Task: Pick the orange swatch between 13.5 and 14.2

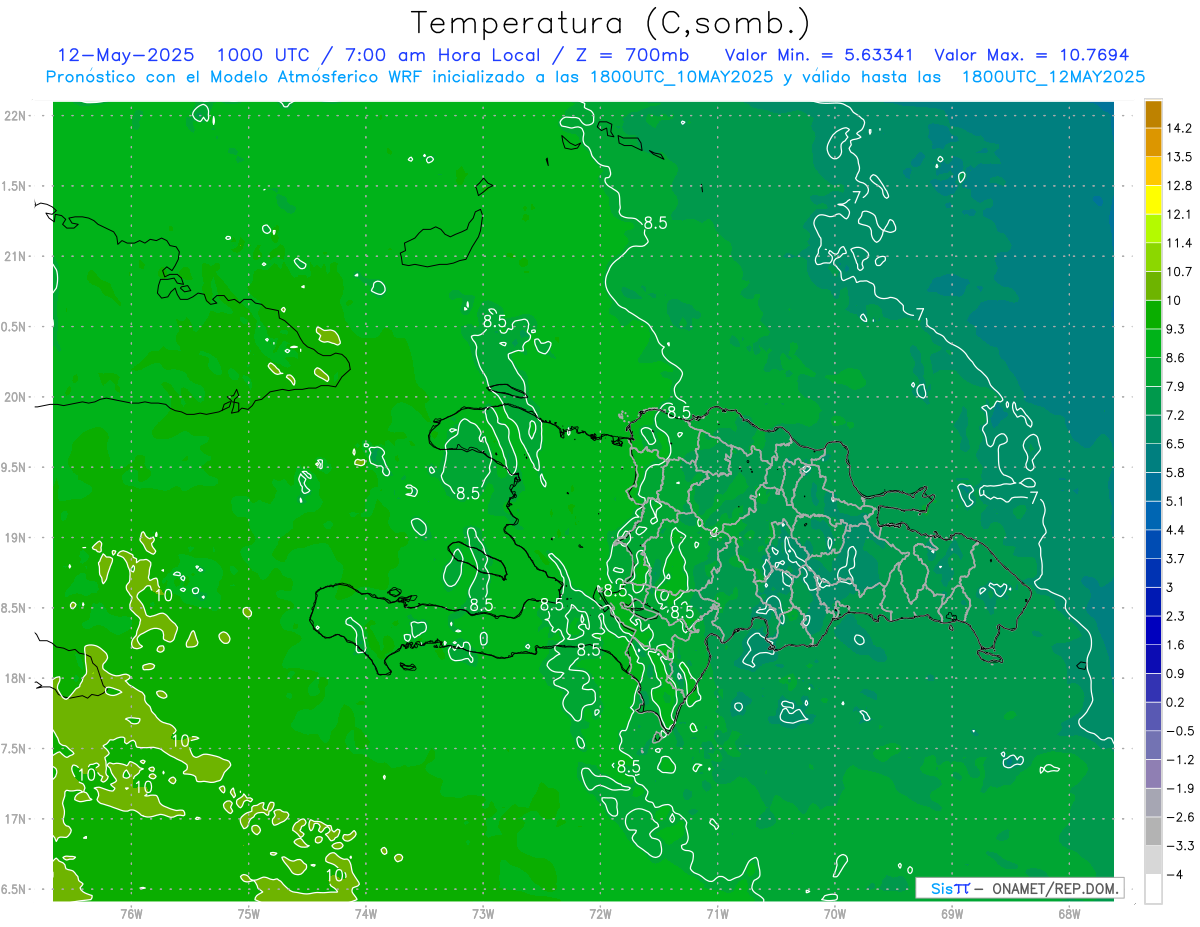Action: click(1153, 143)
